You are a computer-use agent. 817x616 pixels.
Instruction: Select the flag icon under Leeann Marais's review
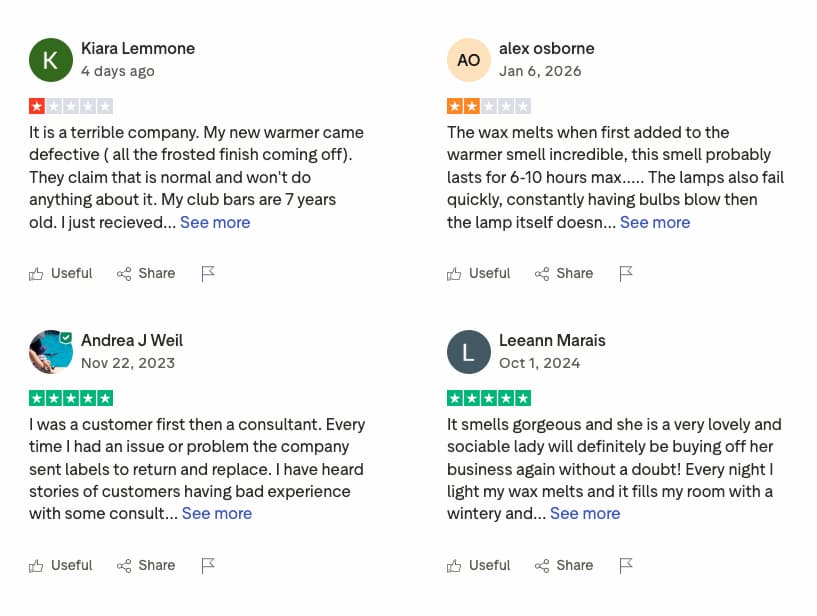point(626,565)
